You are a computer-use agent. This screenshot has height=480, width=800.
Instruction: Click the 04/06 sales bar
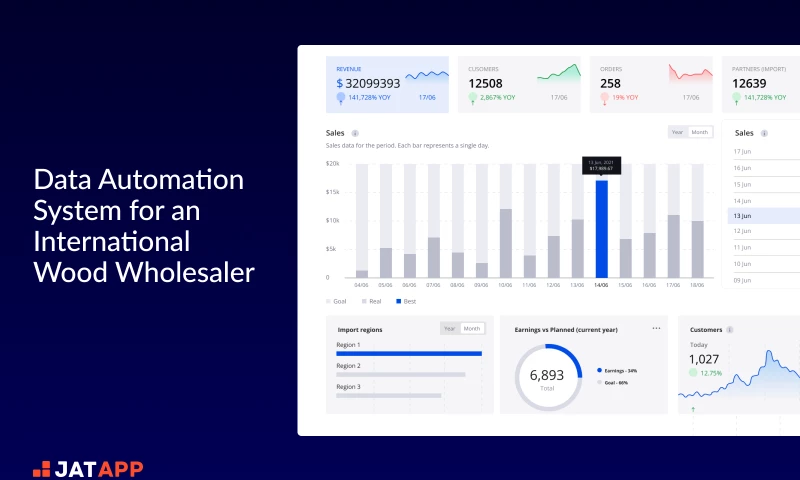(362, 274)
